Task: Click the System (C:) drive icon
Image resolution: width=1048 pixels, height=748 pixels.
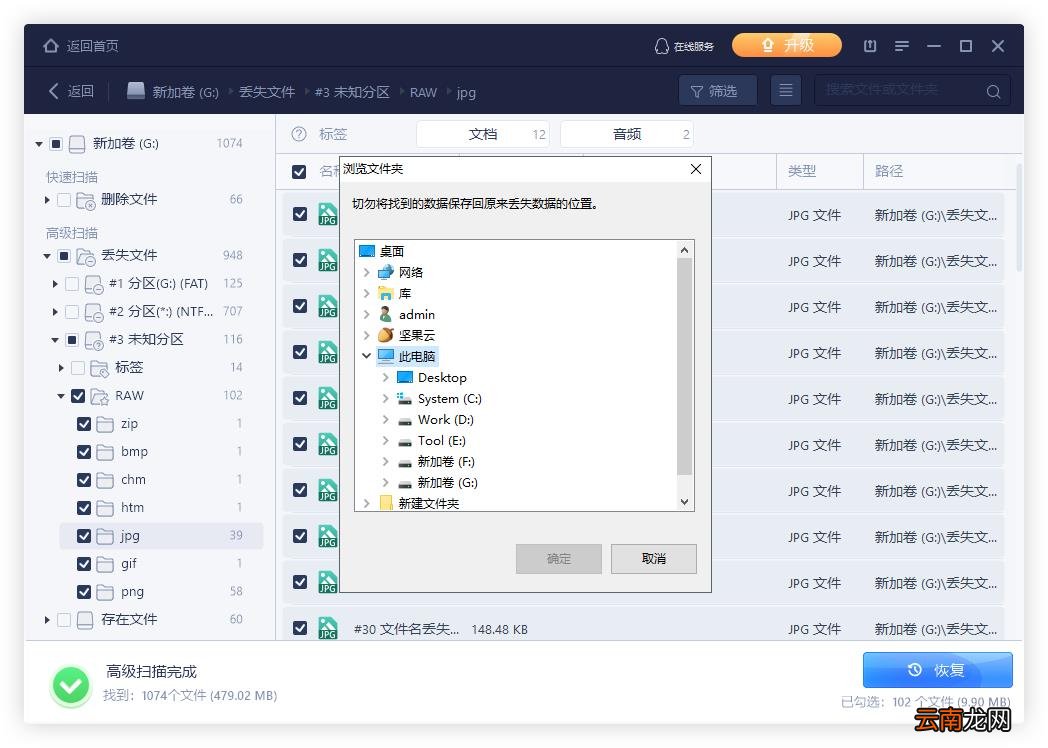Action: (x=404, y=399)
